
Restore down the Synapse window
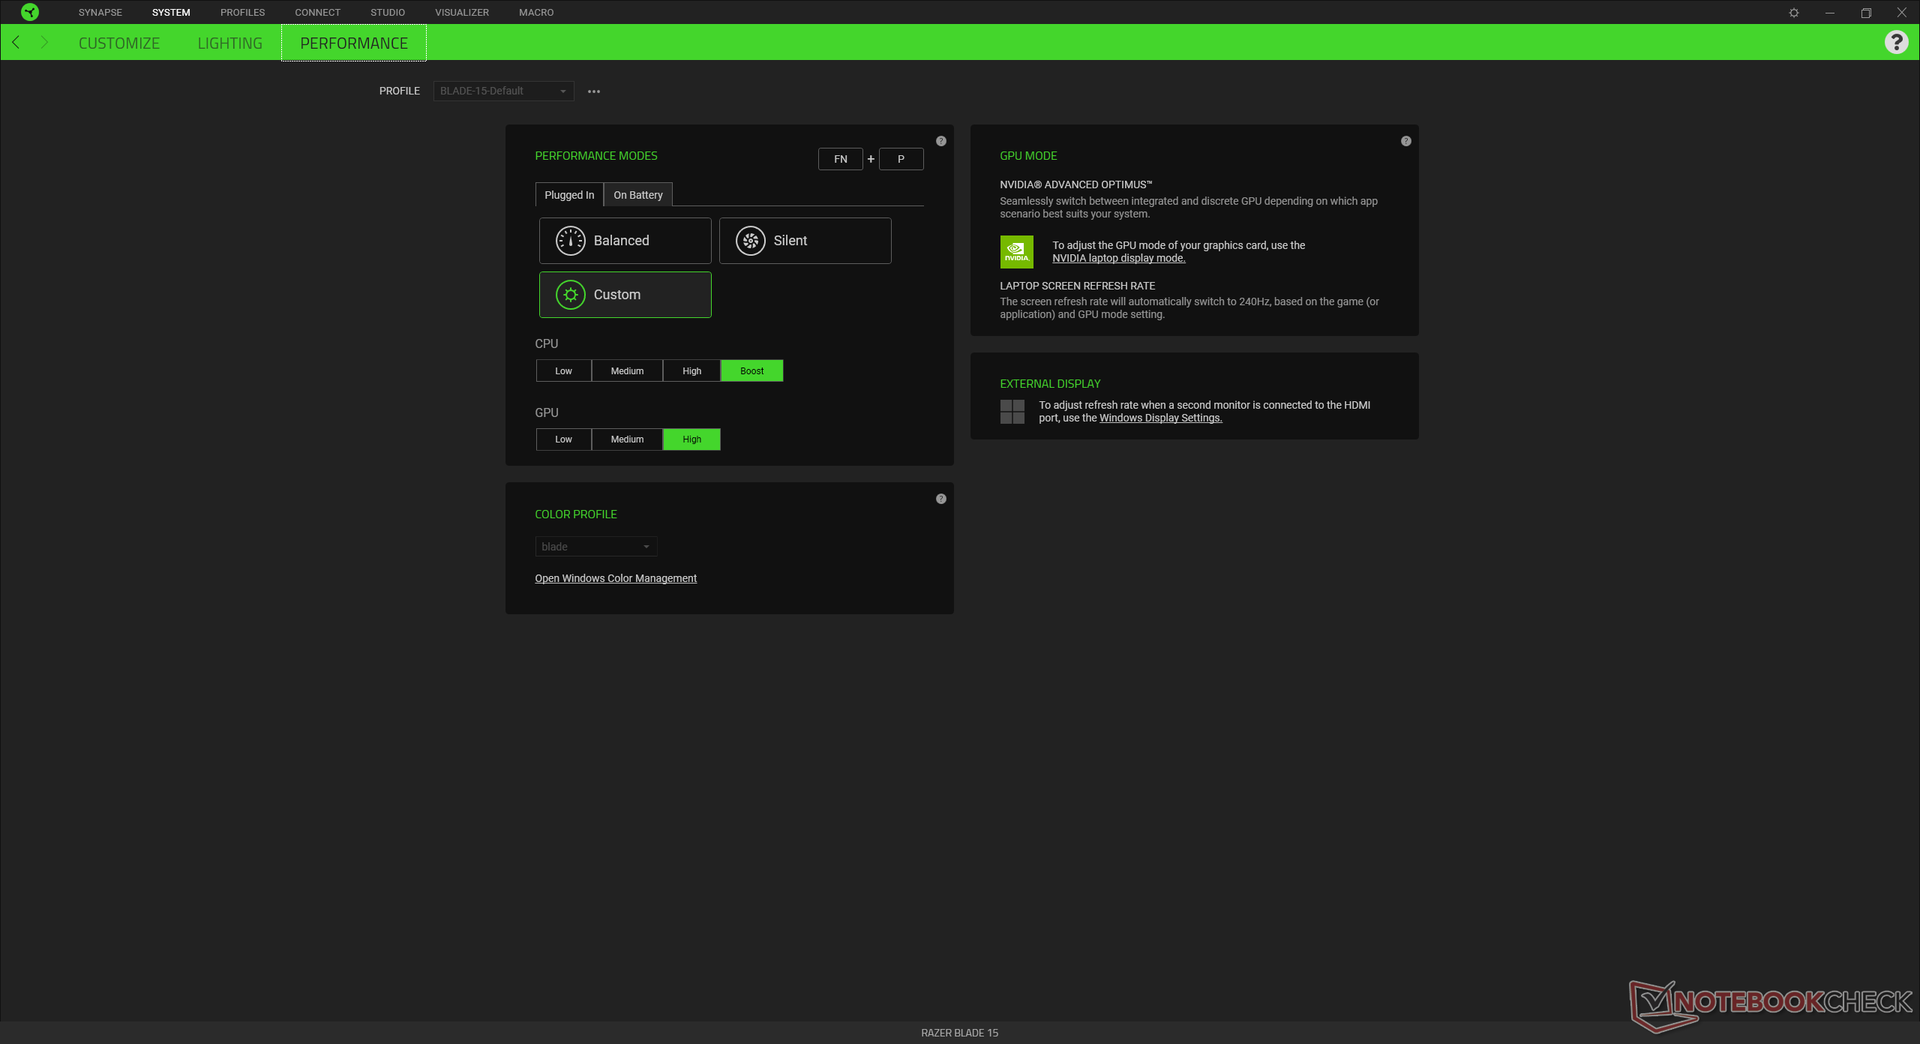coord(1866,13)
